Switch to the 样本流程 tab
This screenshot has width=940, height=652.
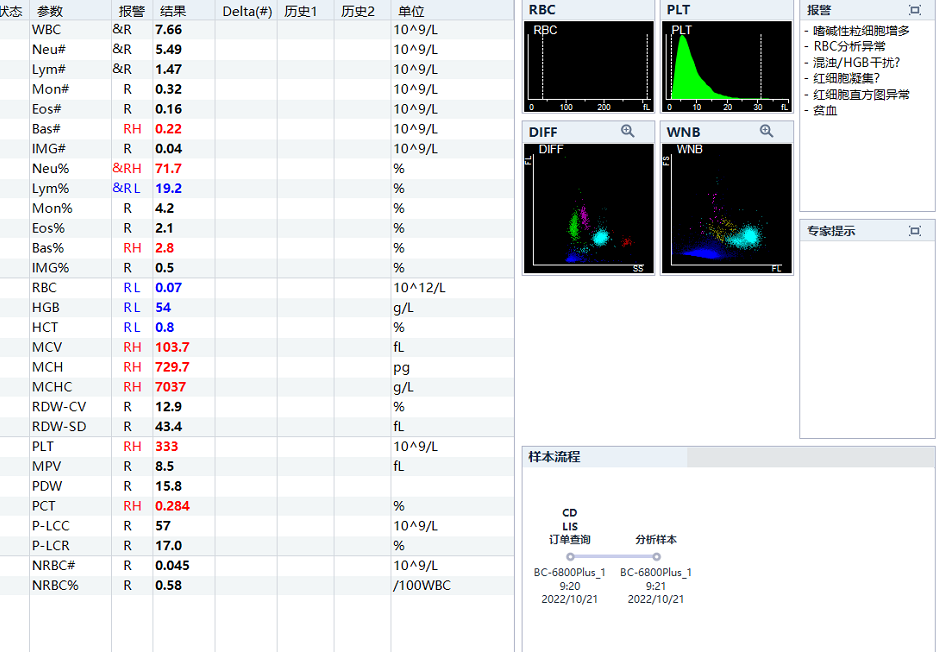(555, 457)
